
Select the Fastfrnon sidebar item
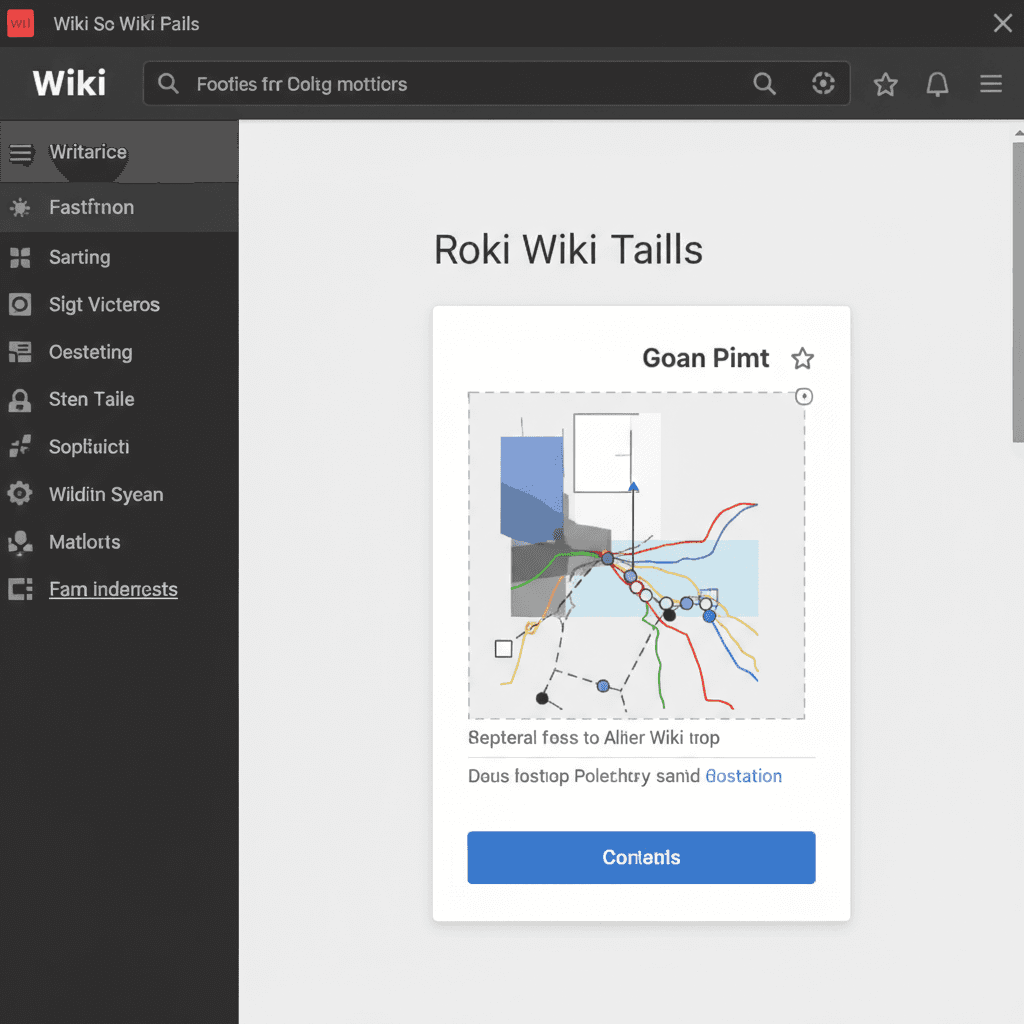91,208
